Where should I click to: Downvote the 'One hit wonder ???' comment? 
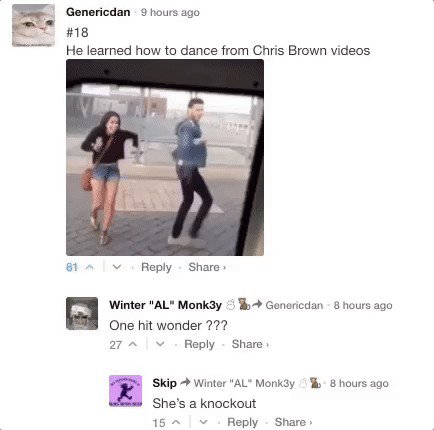coord(160,344)
